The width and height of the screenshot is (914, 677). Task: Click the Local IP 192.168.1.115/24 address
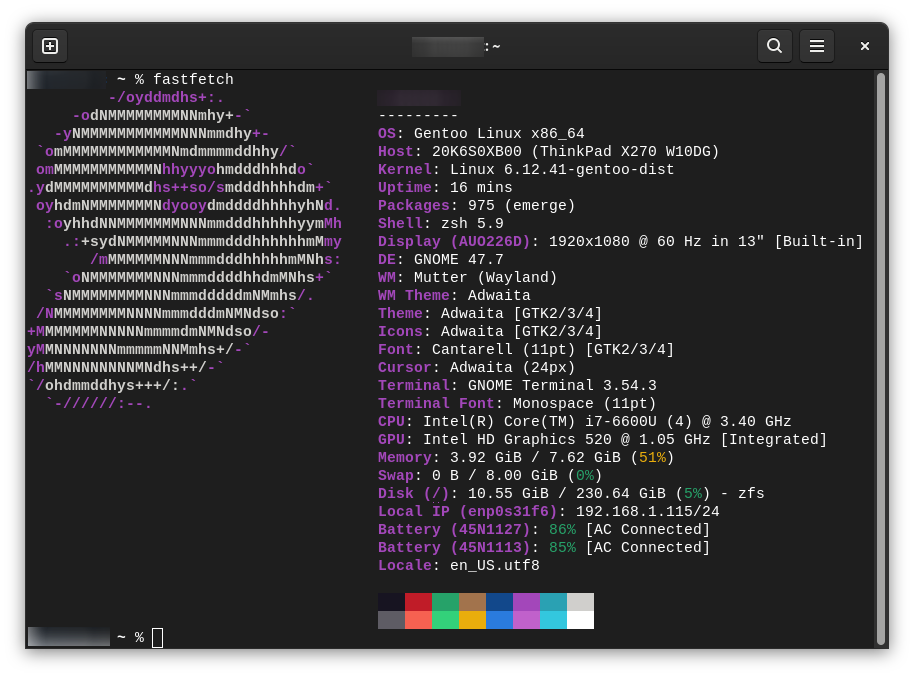click(648, 512)
